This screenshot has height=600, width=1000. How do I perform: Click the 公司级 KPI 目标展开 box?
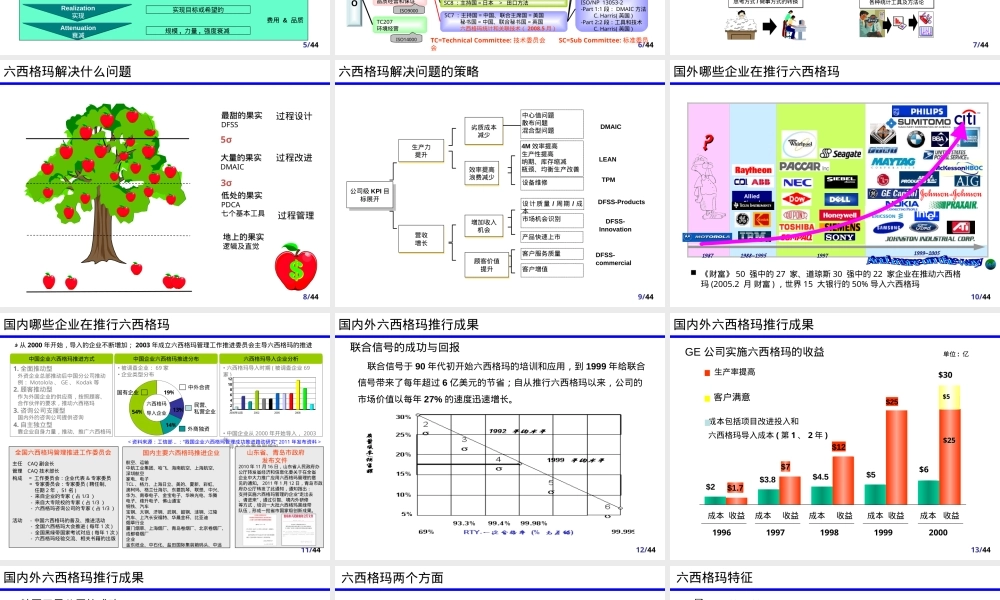[369, 195]
